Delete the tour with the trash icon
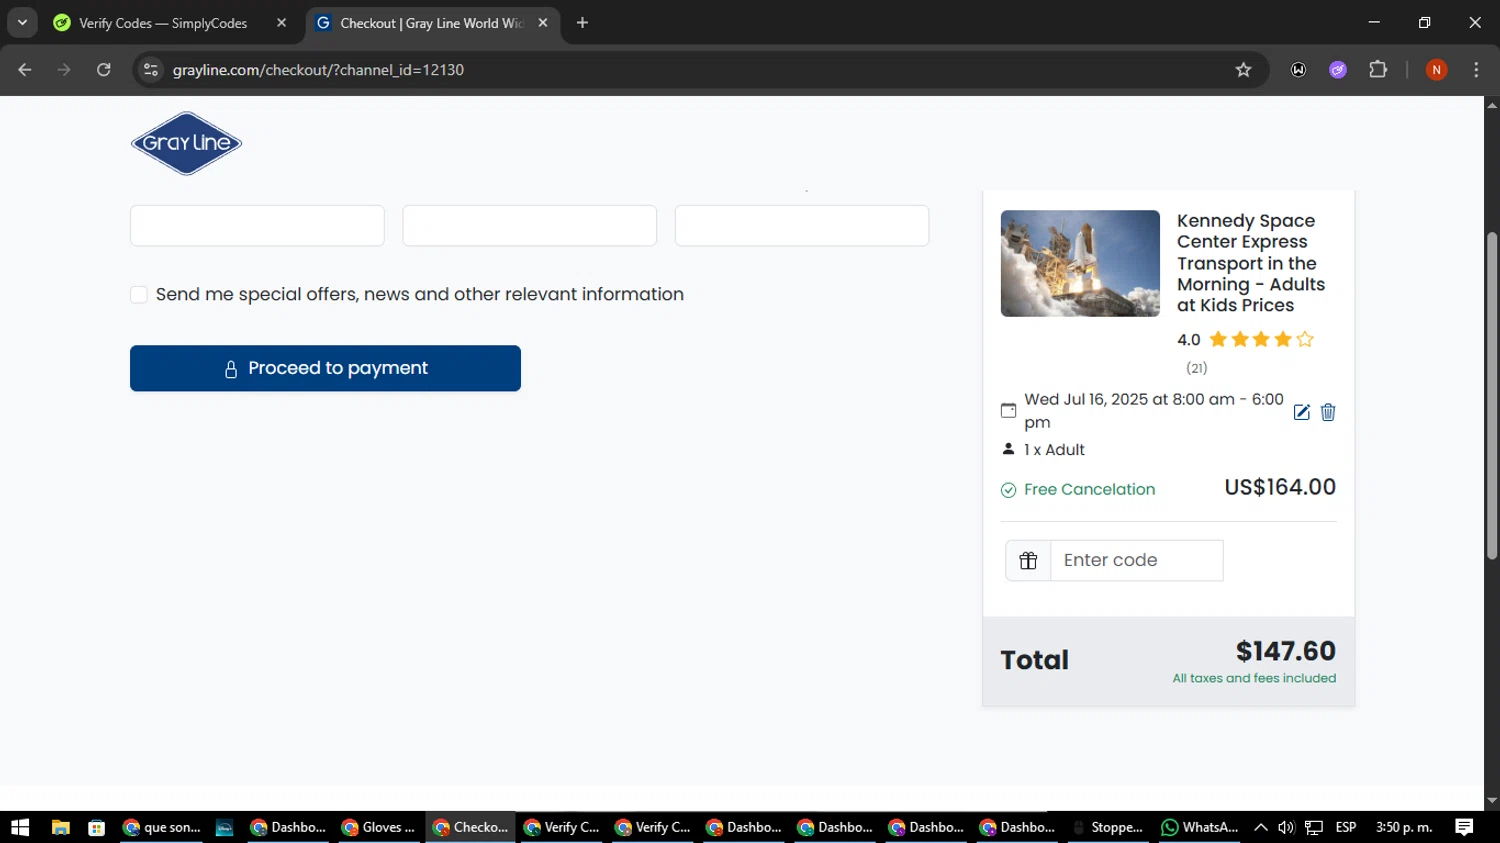Viewport: 1500px width, 843px height. point(1328,412)
